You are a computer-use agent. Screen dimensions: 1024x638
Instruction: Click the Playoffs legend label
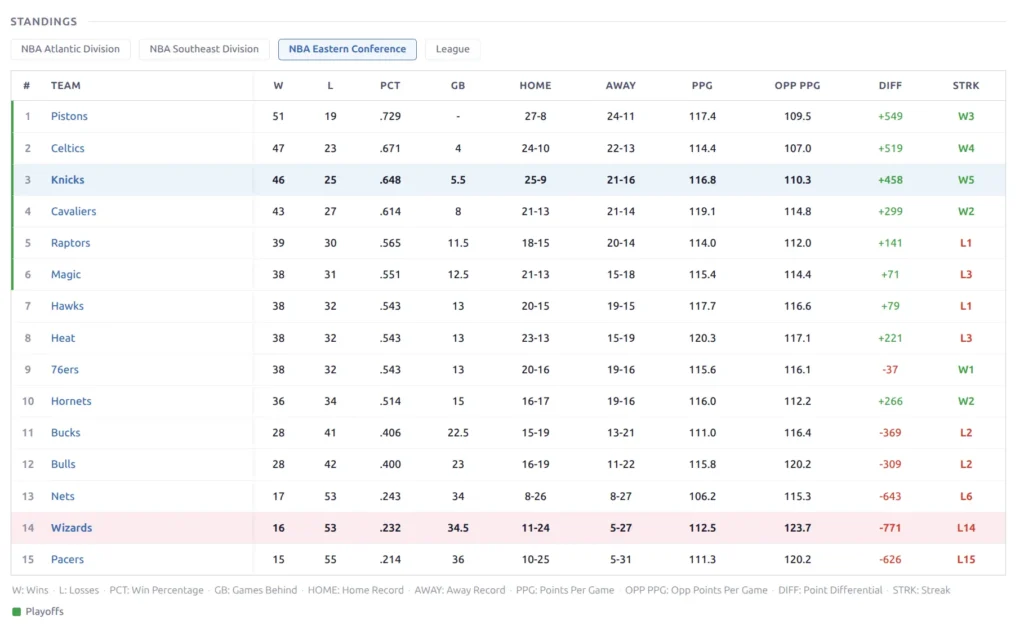pos(44,612)
